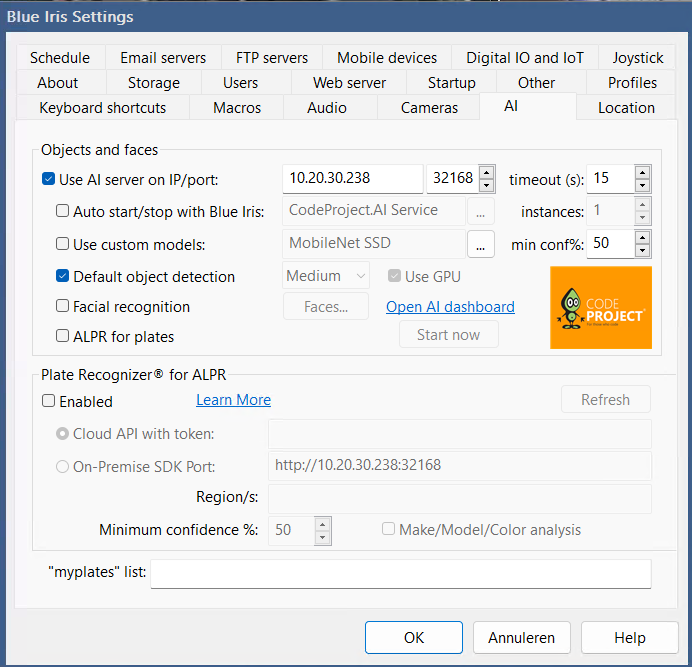Viewport: 692px width, 667px height.
Task: Enable Plate Recognizer for ALPR
Action: (x=48, y=400)
